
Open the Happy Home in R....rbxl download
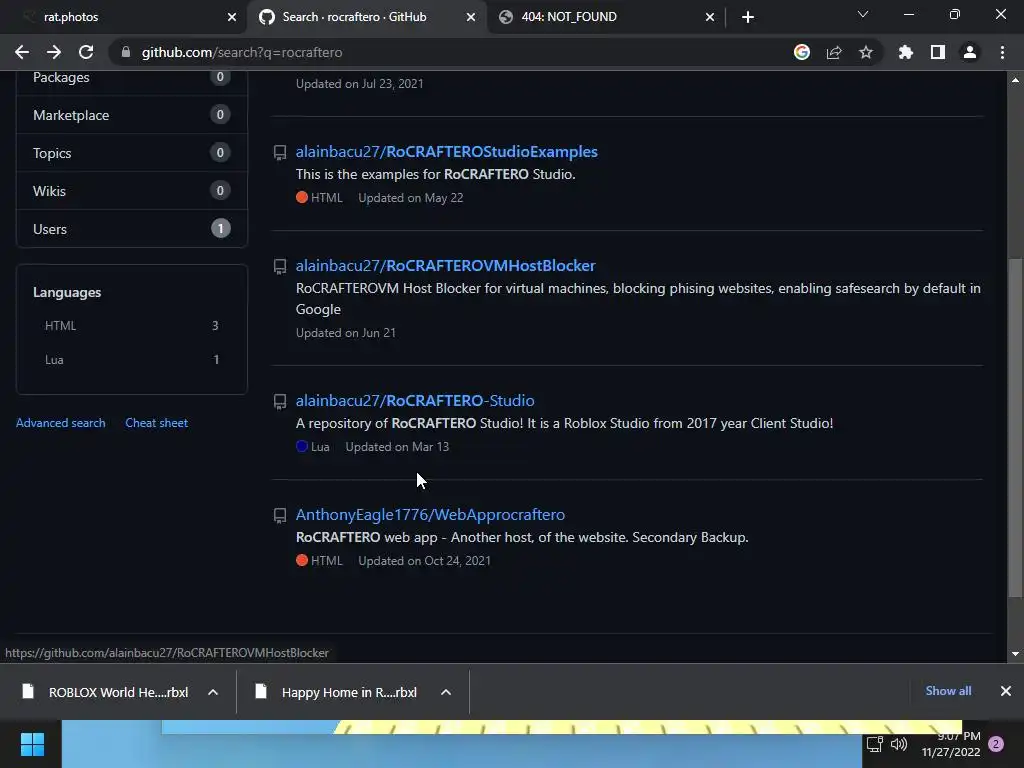[338, 692]
